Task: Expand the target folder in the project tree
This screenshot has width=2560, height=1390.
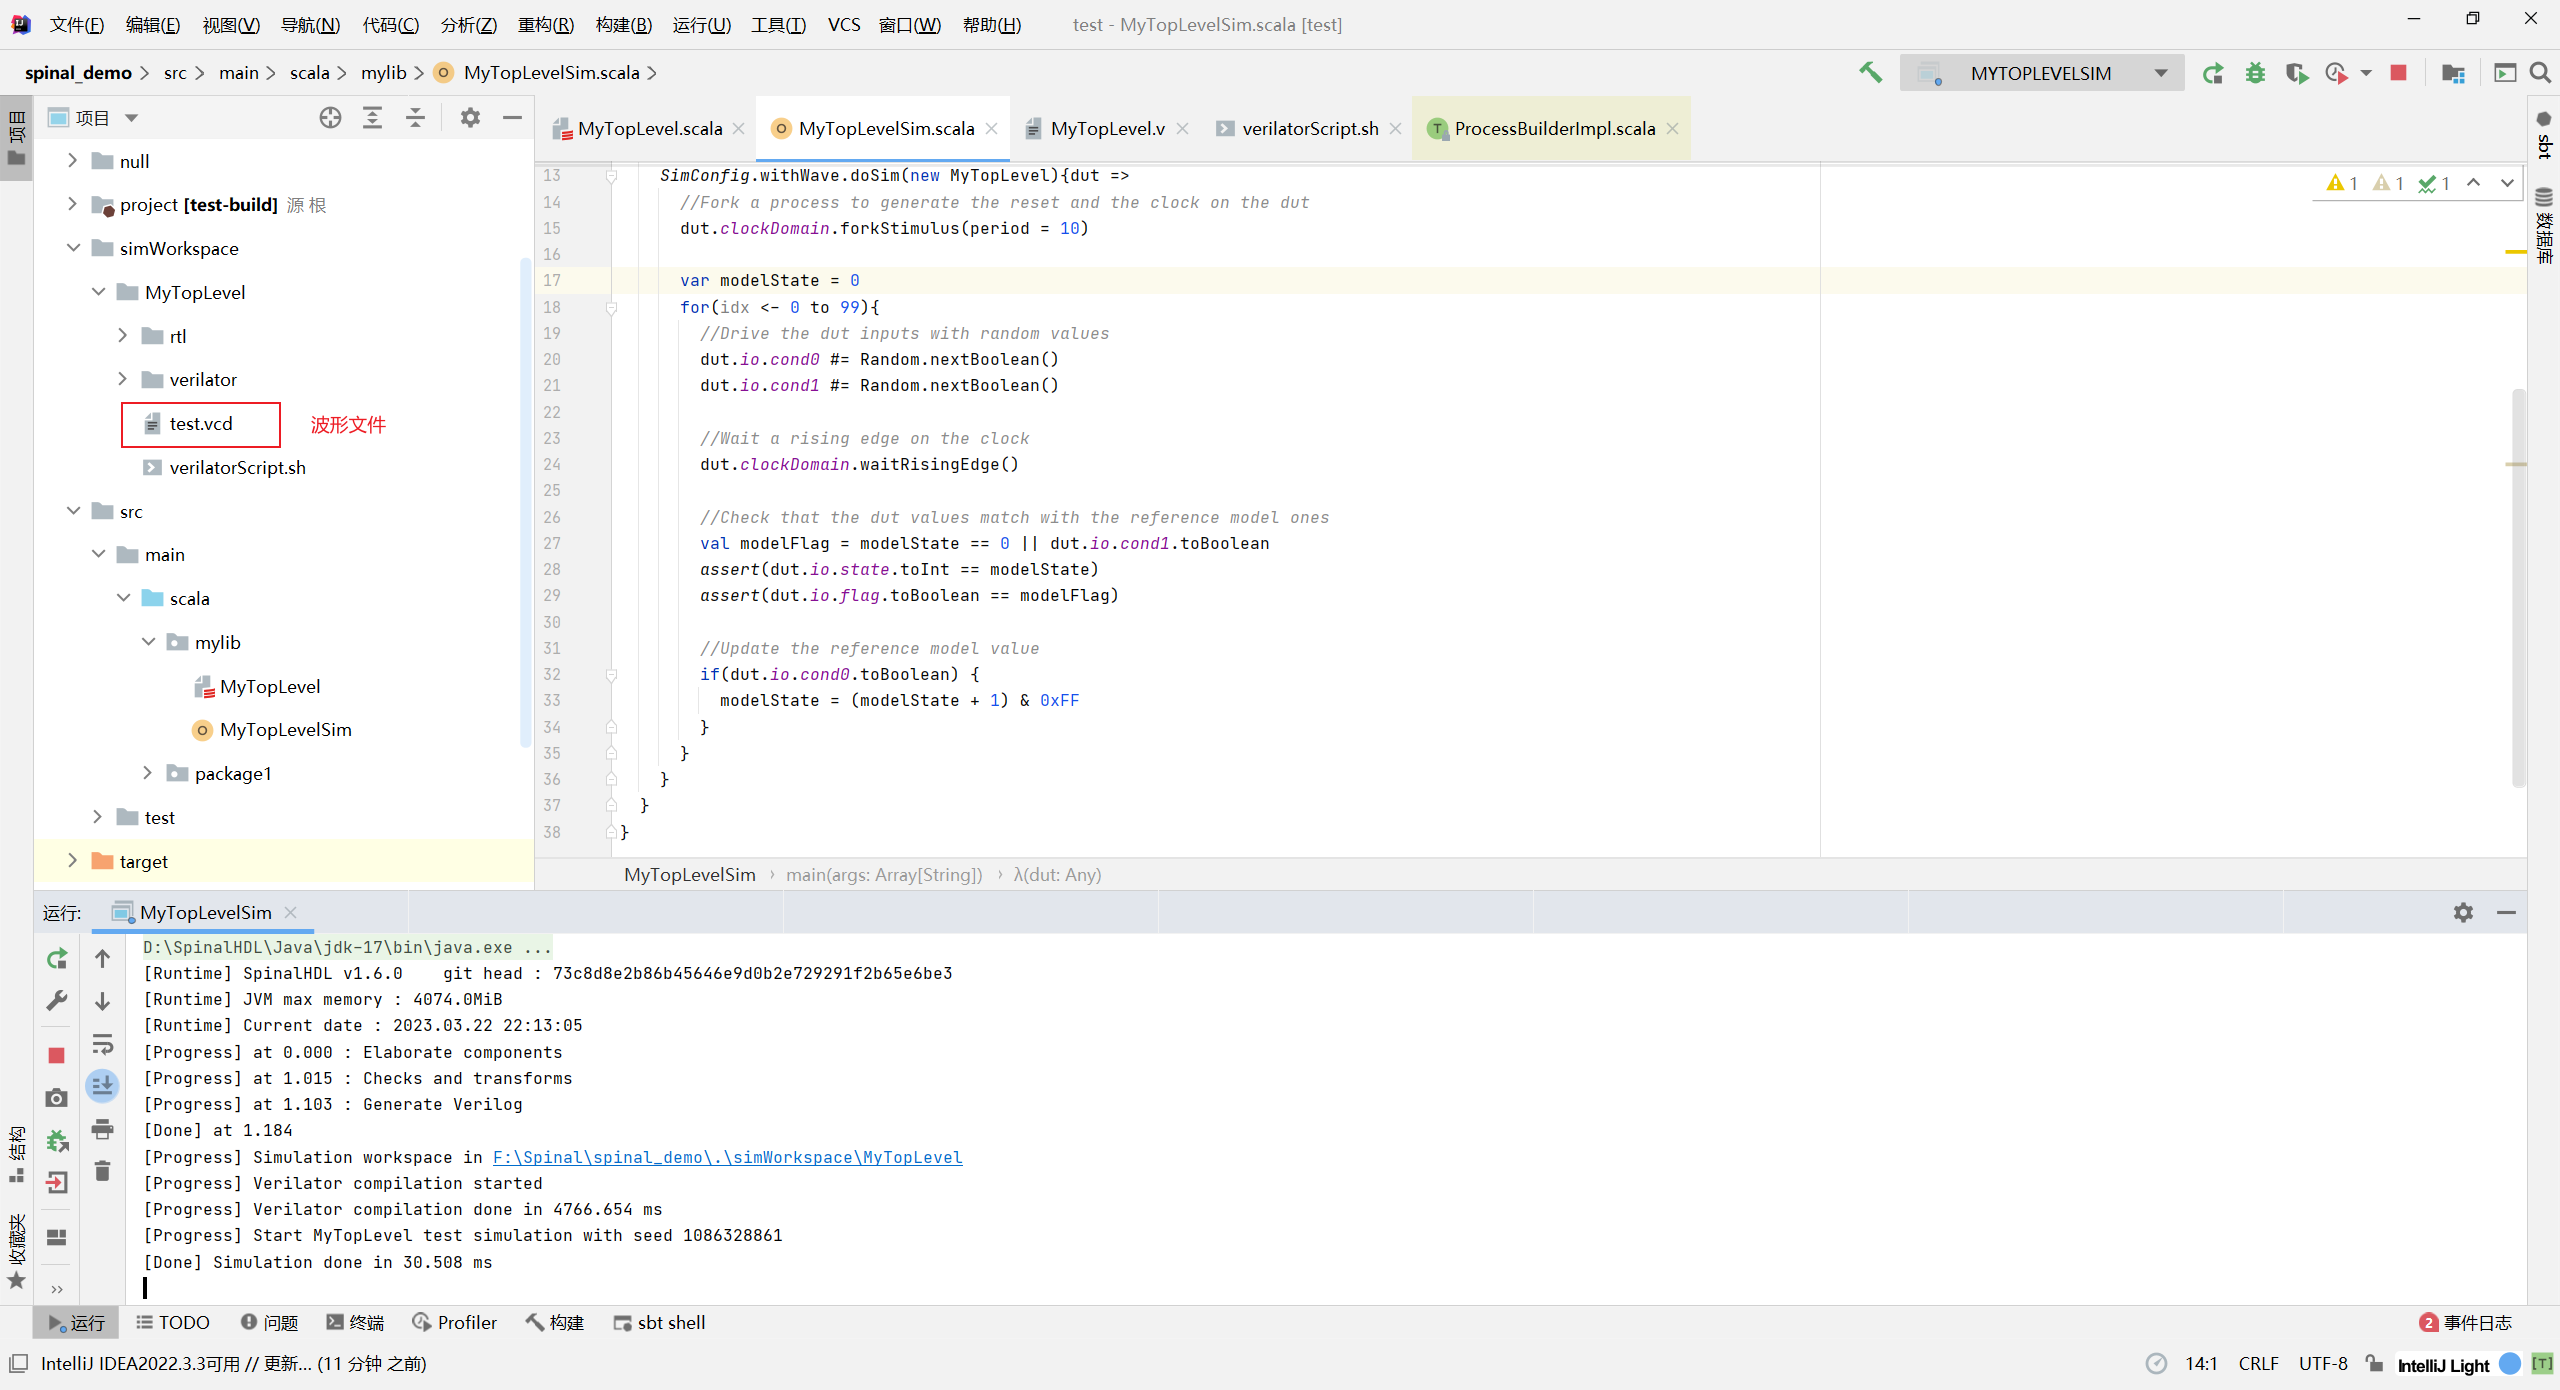Action: click(x=72, y=861)
